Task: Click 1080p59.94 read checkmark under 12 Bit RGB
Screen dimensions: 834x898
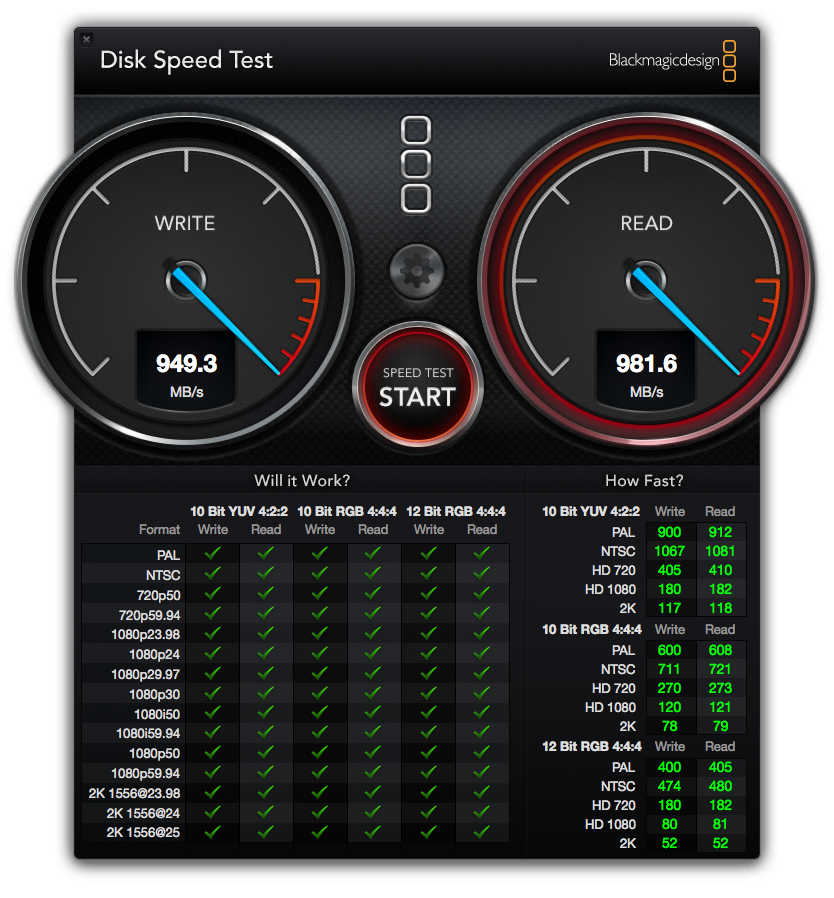Action: click(x=482, y=772)
